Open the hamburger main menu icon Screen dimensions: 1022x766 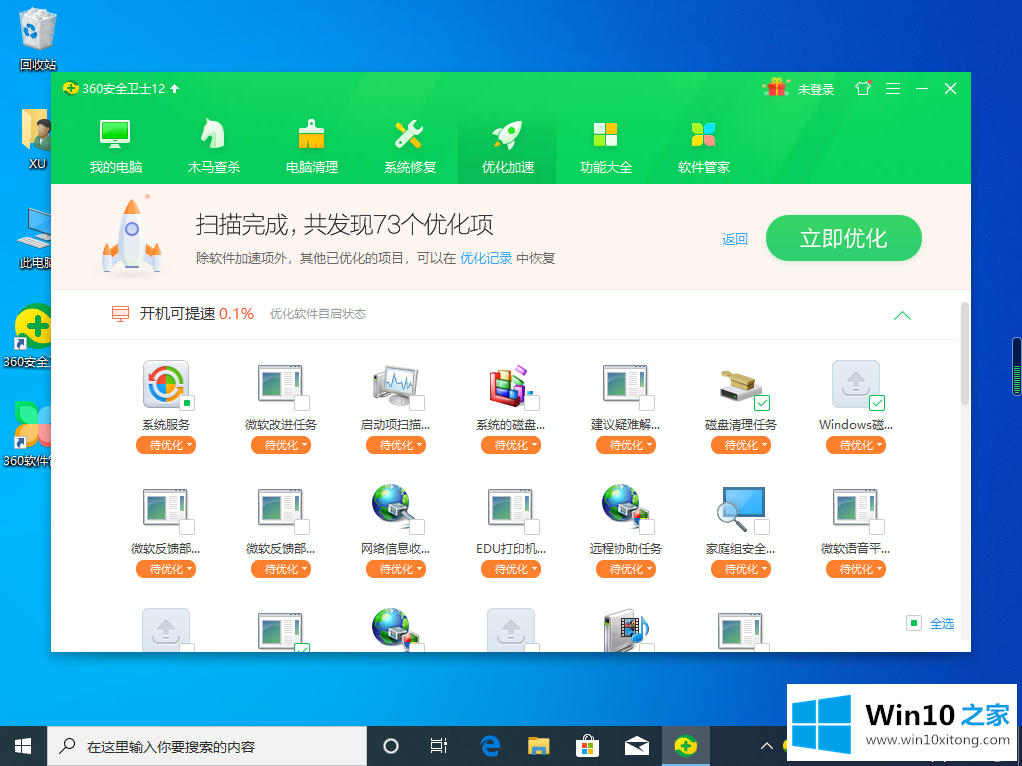pyautogui.click(x=893, y=89)
